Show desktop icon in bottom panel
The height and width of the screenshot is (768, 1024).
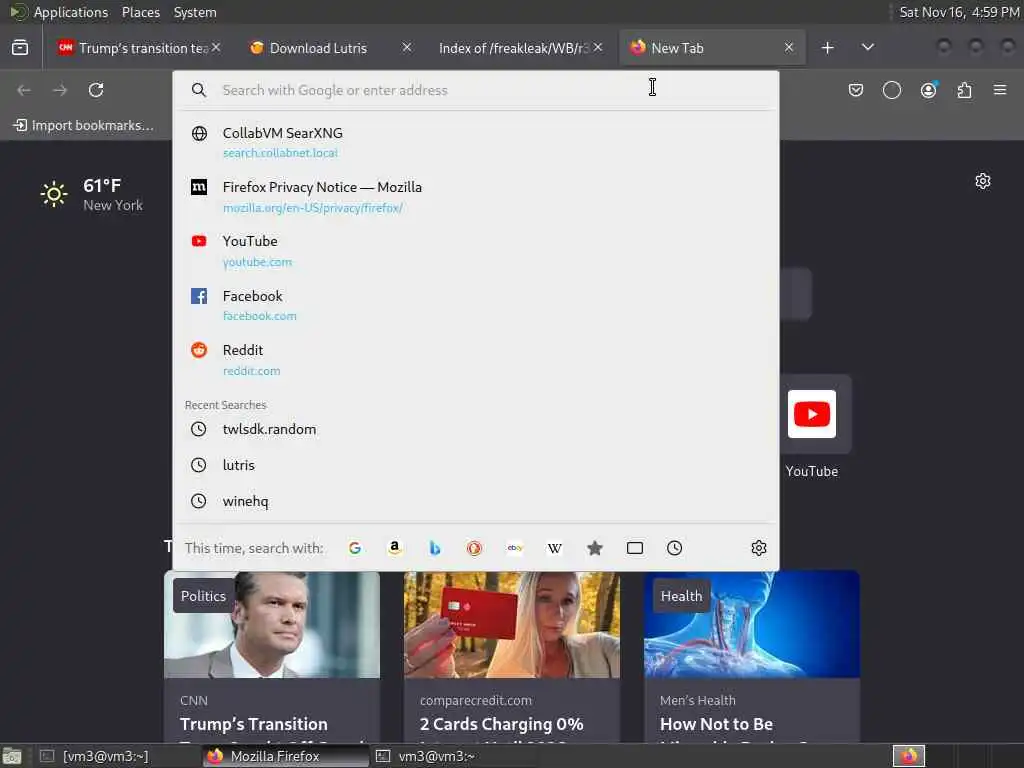point(11,756)
